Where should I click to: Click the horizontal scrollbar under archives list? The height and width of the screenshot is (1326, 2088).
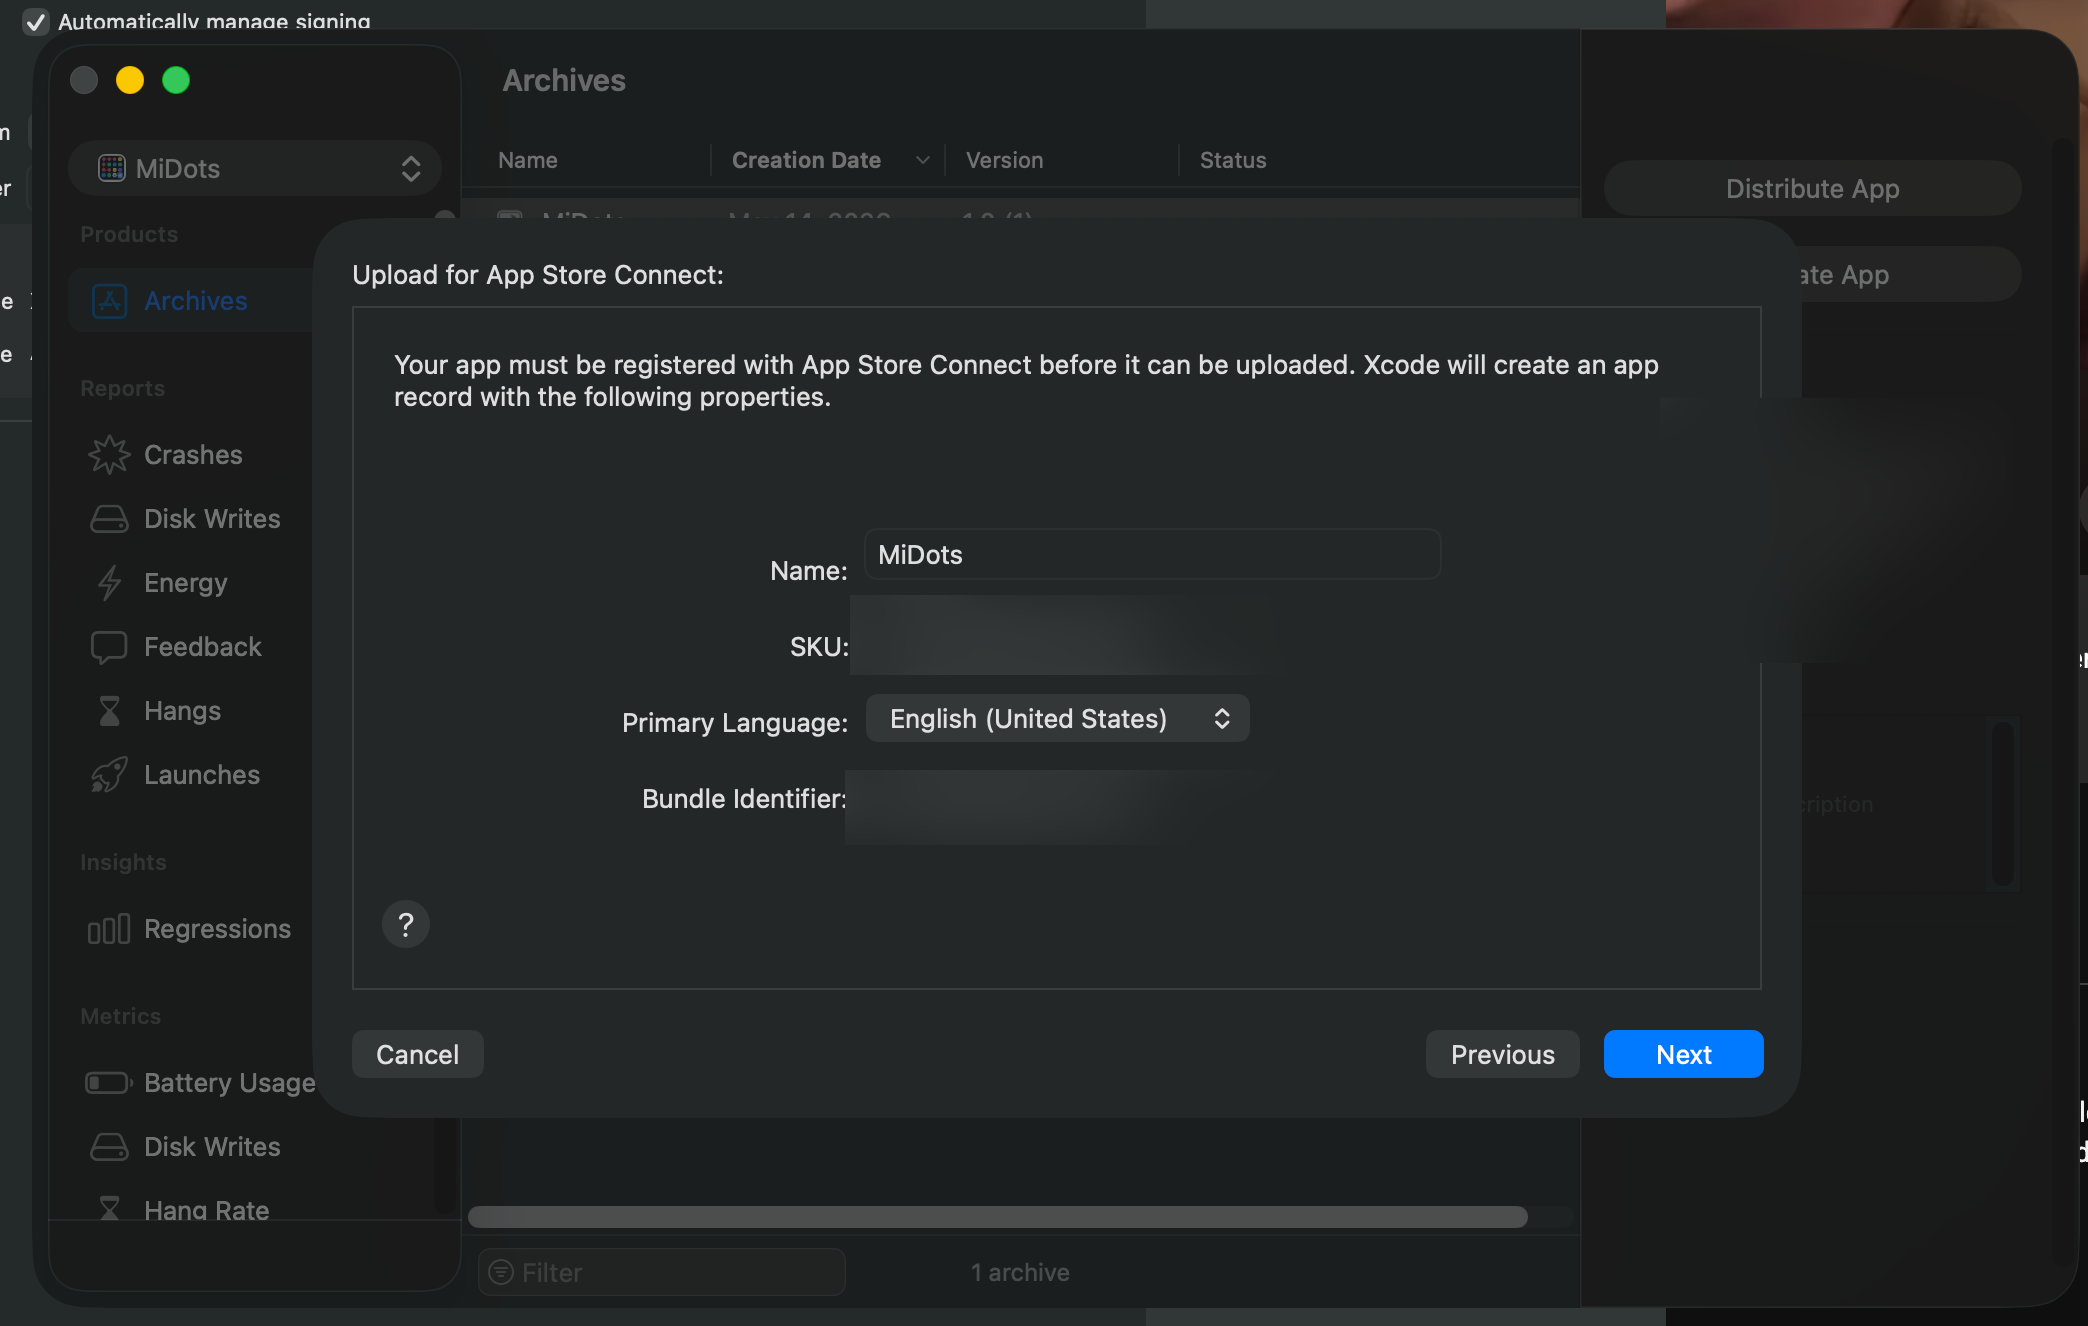click(x=997, y=1216)
